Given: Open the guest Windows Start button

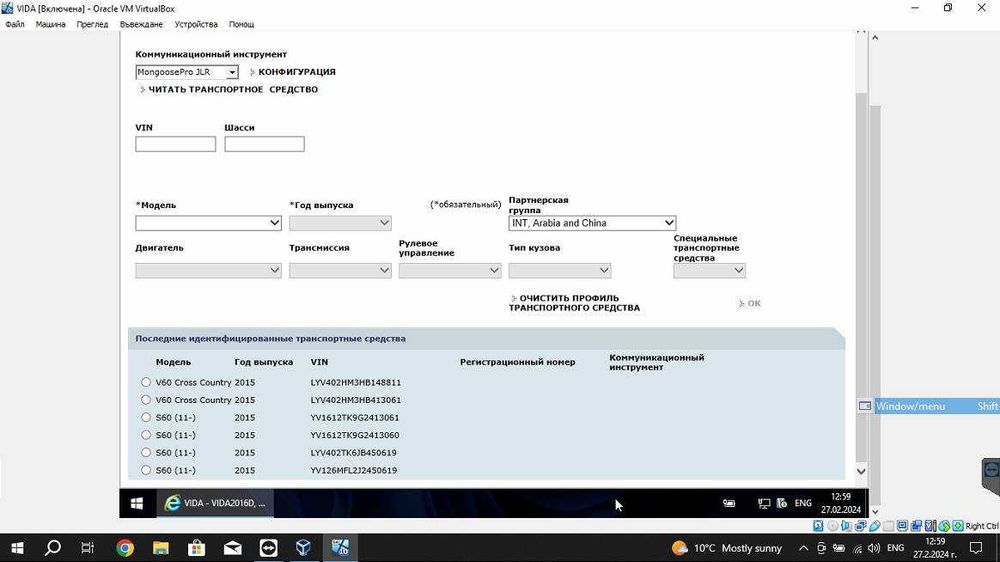Looking at the screenshot, I should pos(136,503).
